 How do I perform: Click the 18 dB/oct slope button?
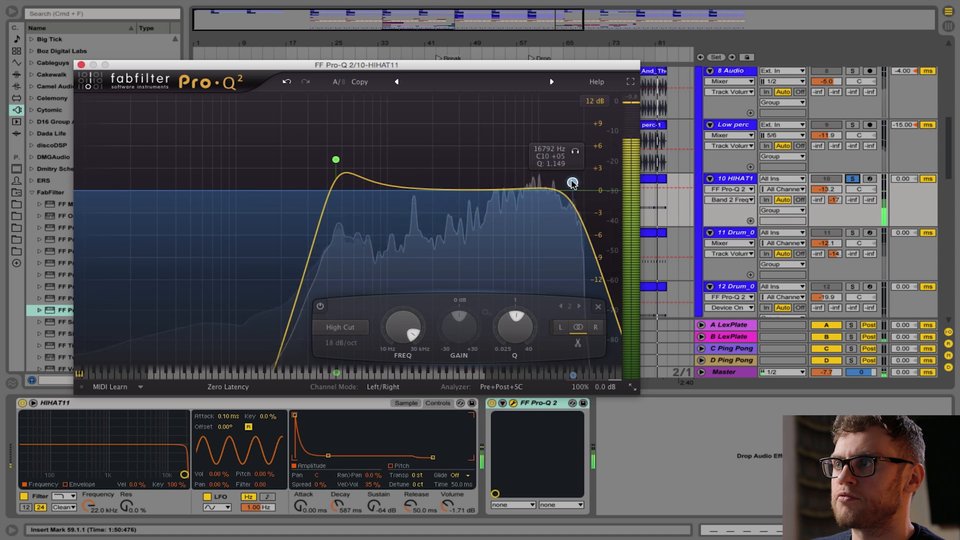tap(340, 343)
